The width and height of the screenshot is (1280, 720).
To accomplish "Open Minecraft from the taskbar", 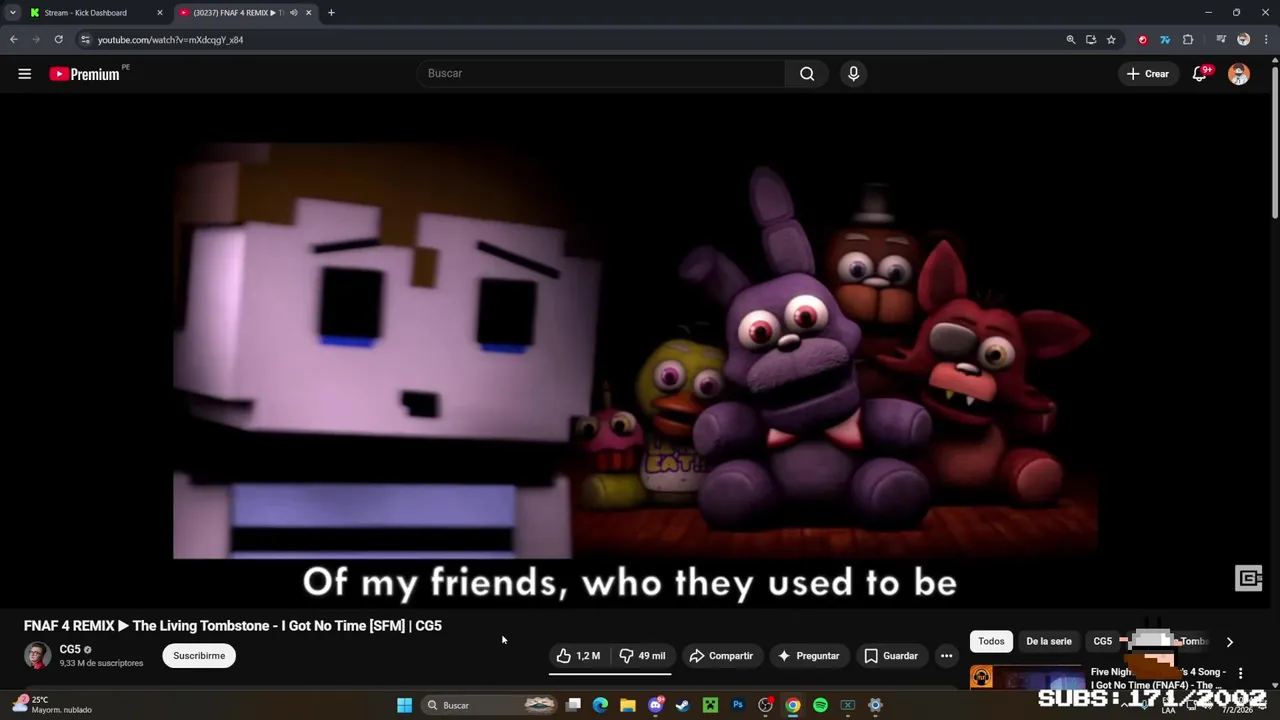I will (x=710, y=705).
